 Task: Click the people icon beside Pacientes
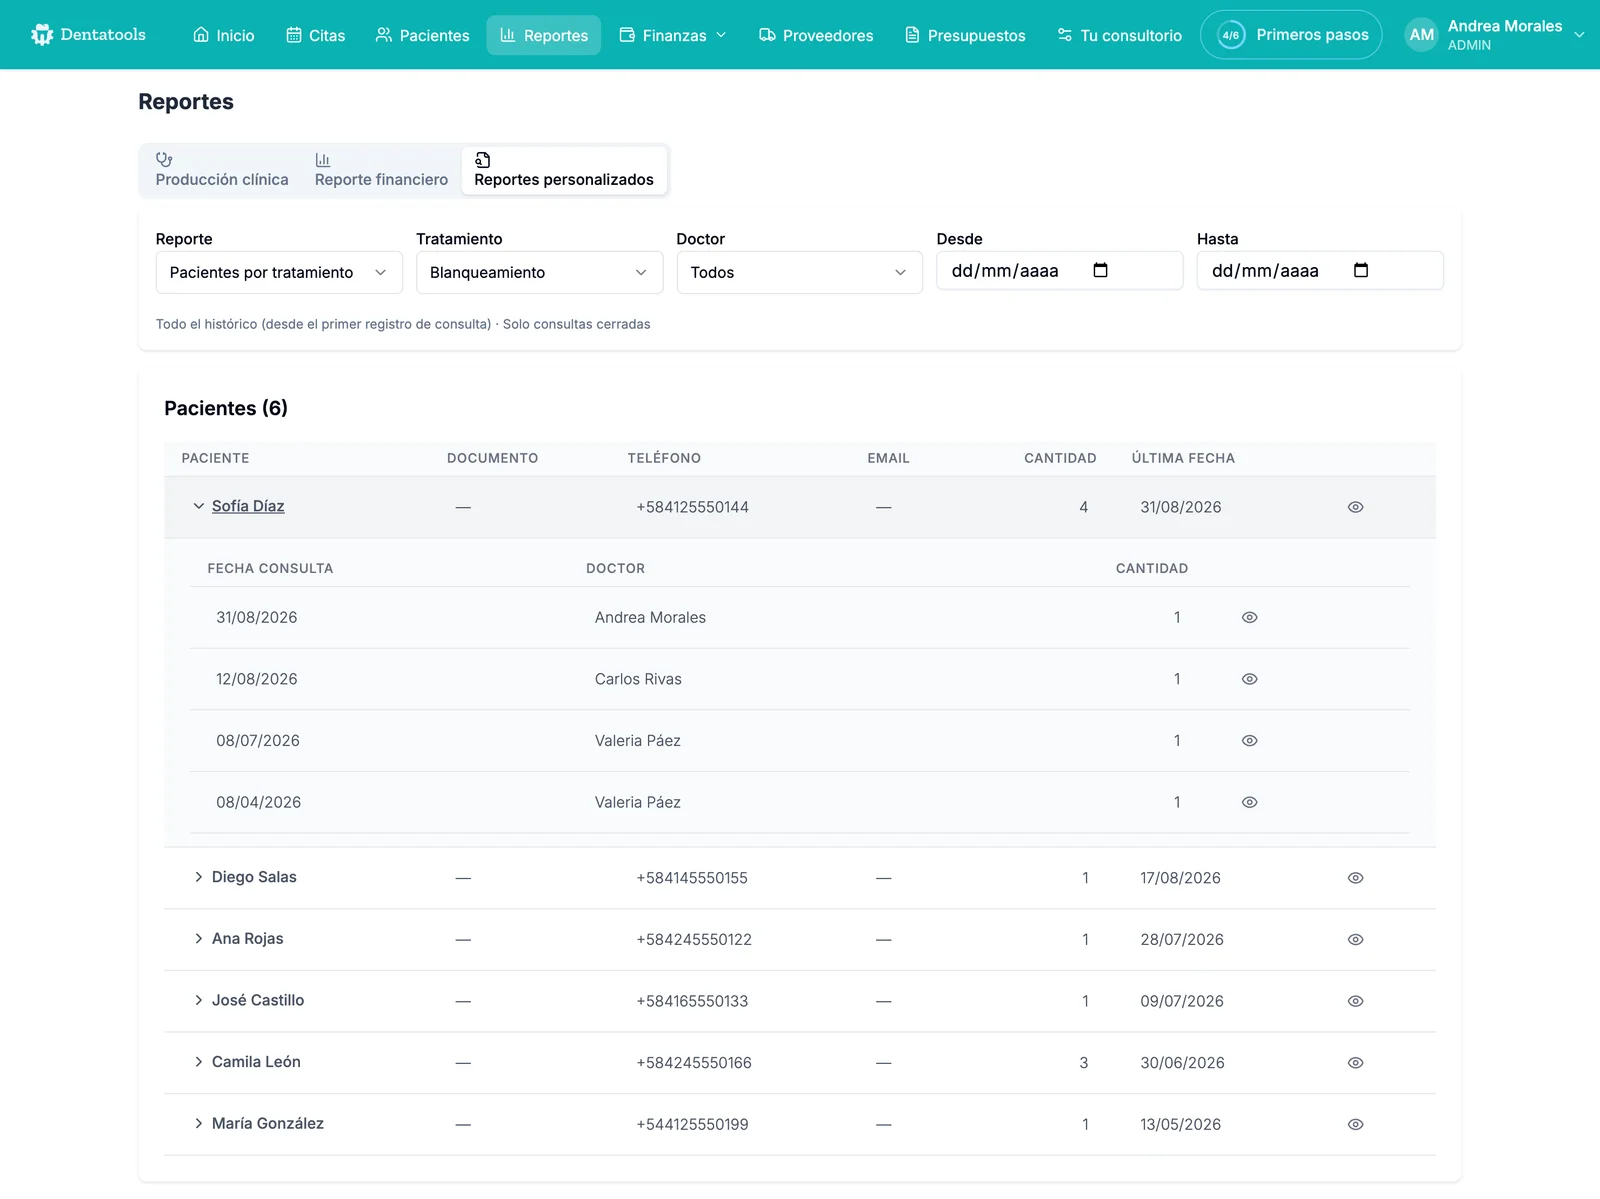click(384, 35)
